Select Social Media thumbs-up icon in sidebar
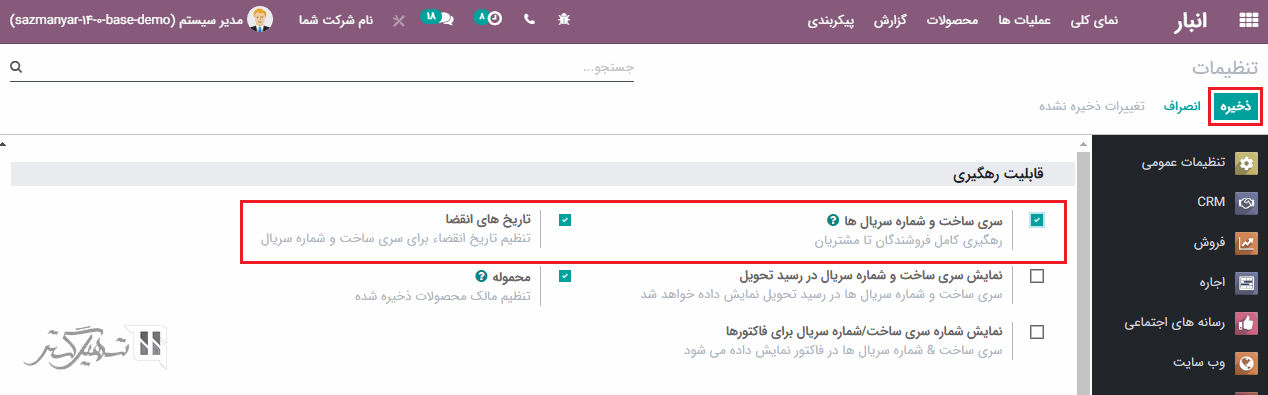1268x395 pixels. click(x=1246, y=323)
